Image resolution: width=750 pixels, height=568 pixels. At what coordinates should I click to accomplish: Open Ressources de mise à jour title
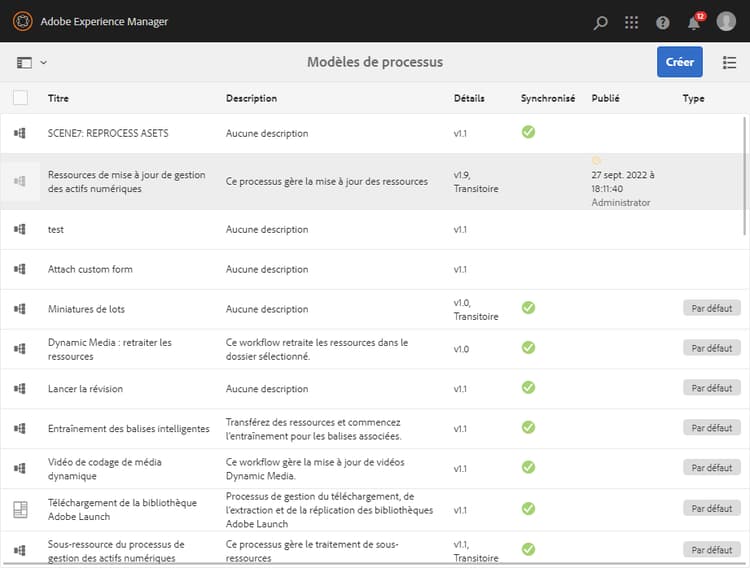point(127,181)
